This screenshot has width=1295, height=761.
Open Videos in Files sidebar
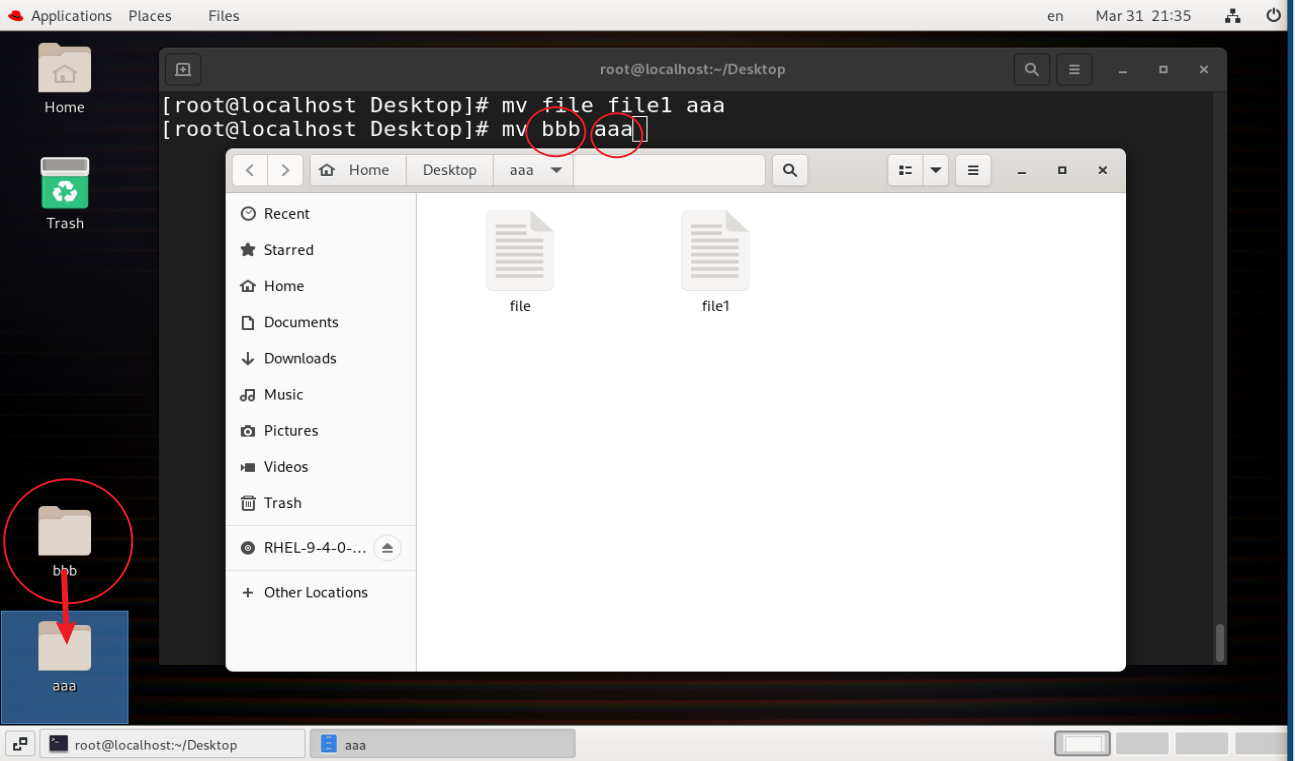(x=321, y=467)
